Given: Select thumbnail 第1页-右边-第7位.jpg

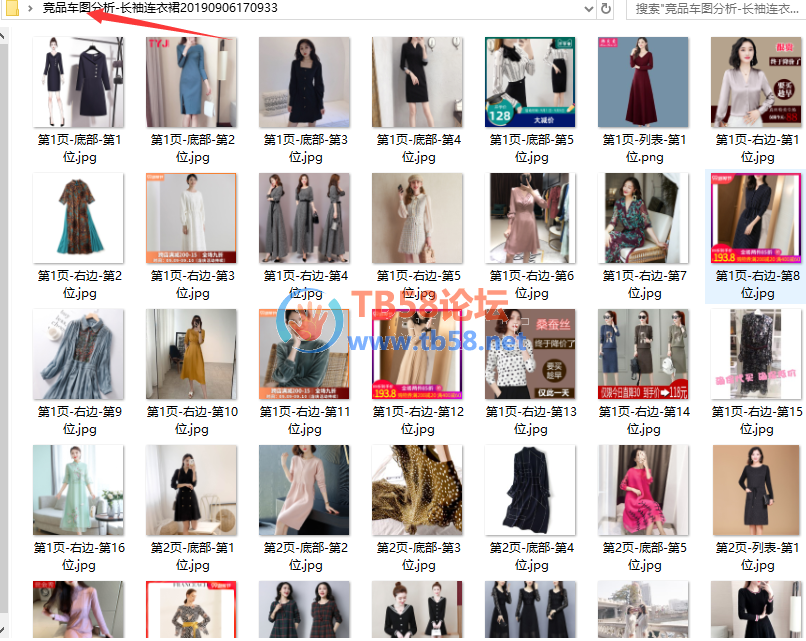Looking at the screenshot, I should pyautogui.click(x=643, y=218).
